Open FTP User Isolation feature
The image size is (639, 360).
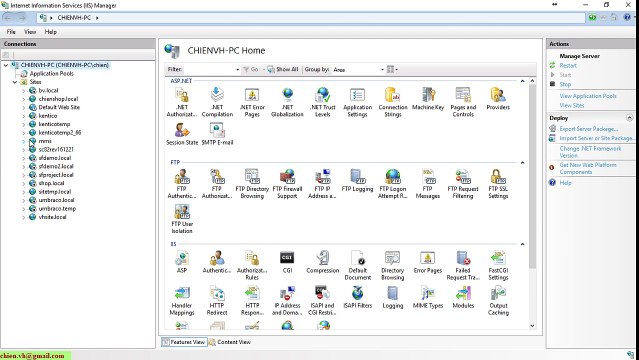pos(182,219)
